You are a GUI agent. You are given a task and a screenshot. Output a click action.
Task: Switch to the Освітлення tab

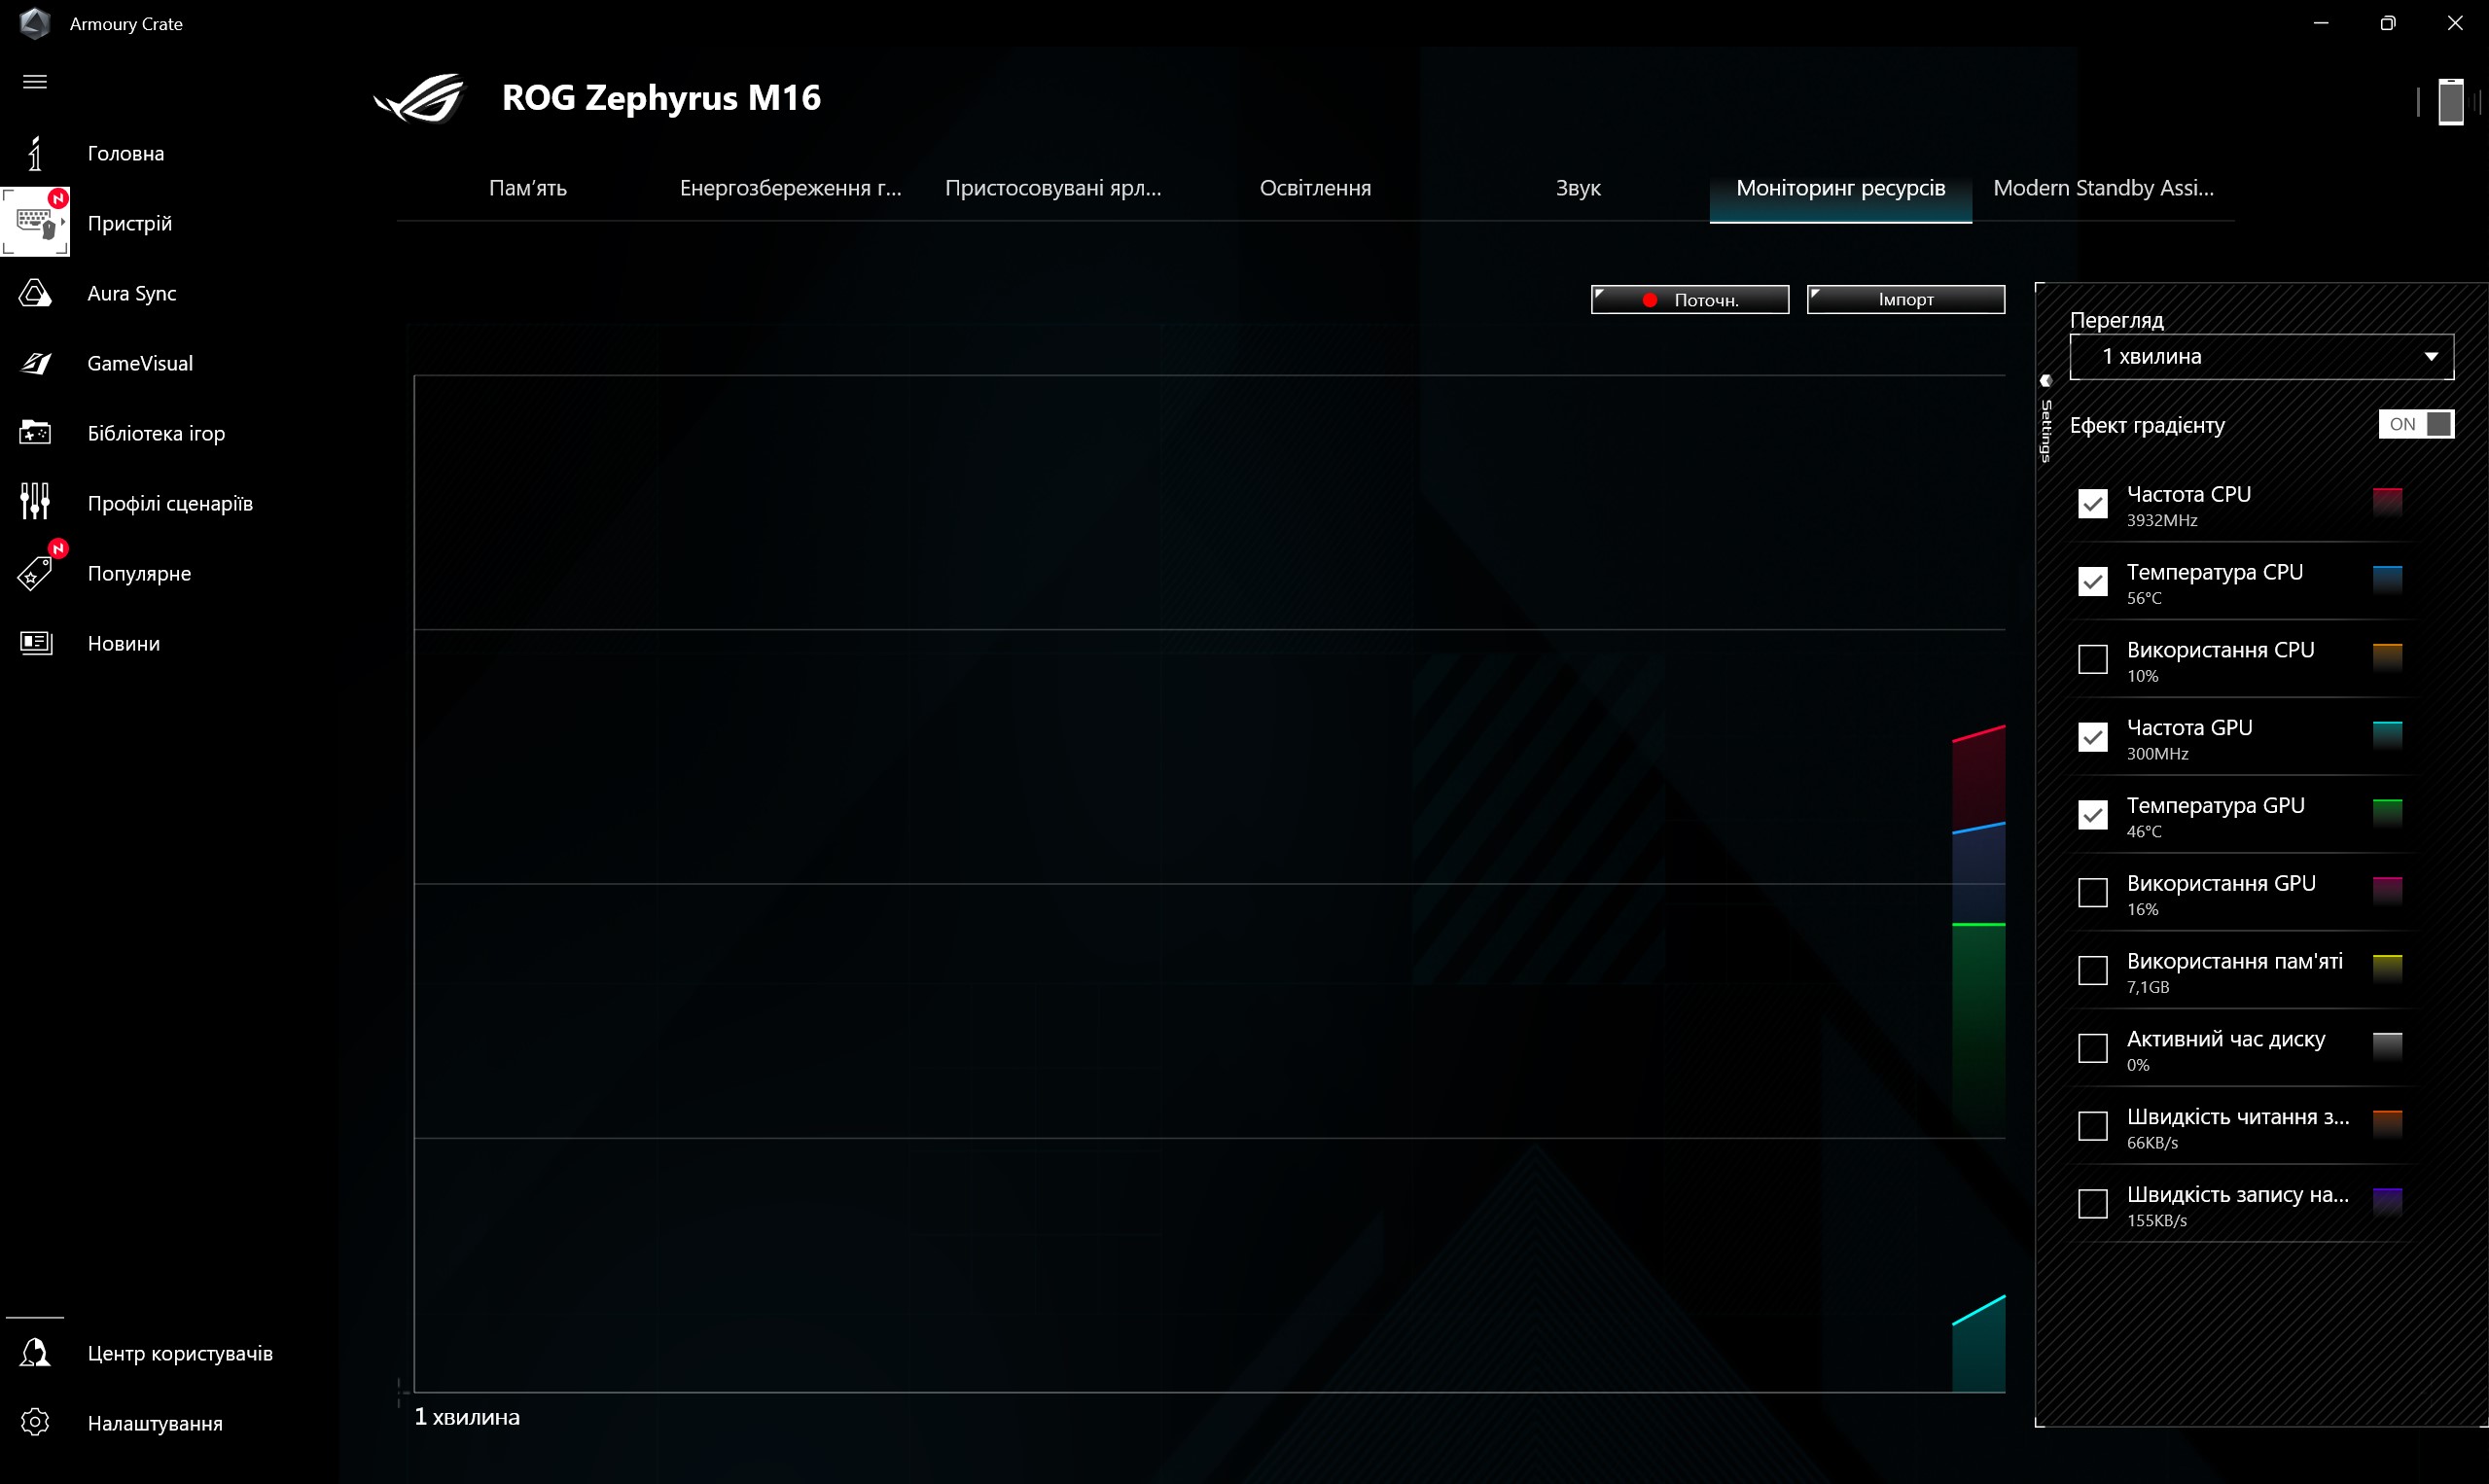point(1314,188)
